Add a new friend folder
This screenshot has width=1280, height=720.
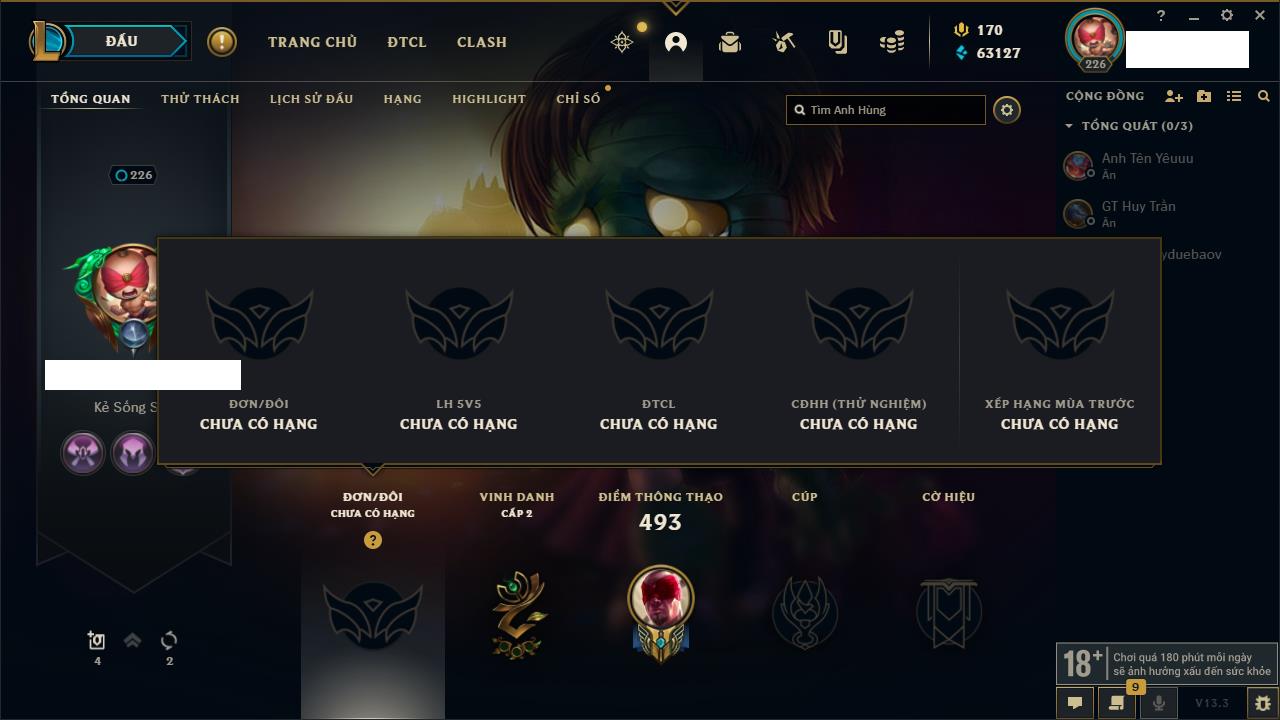(x=1204, y=96)
